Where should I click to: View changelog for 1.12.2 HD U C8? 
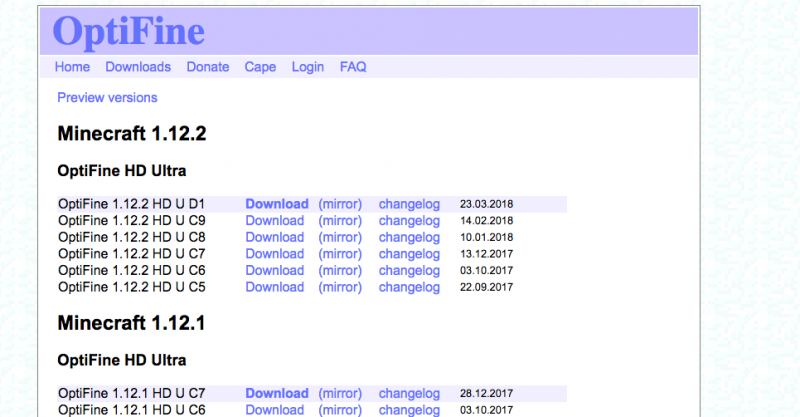click(409, 237)
